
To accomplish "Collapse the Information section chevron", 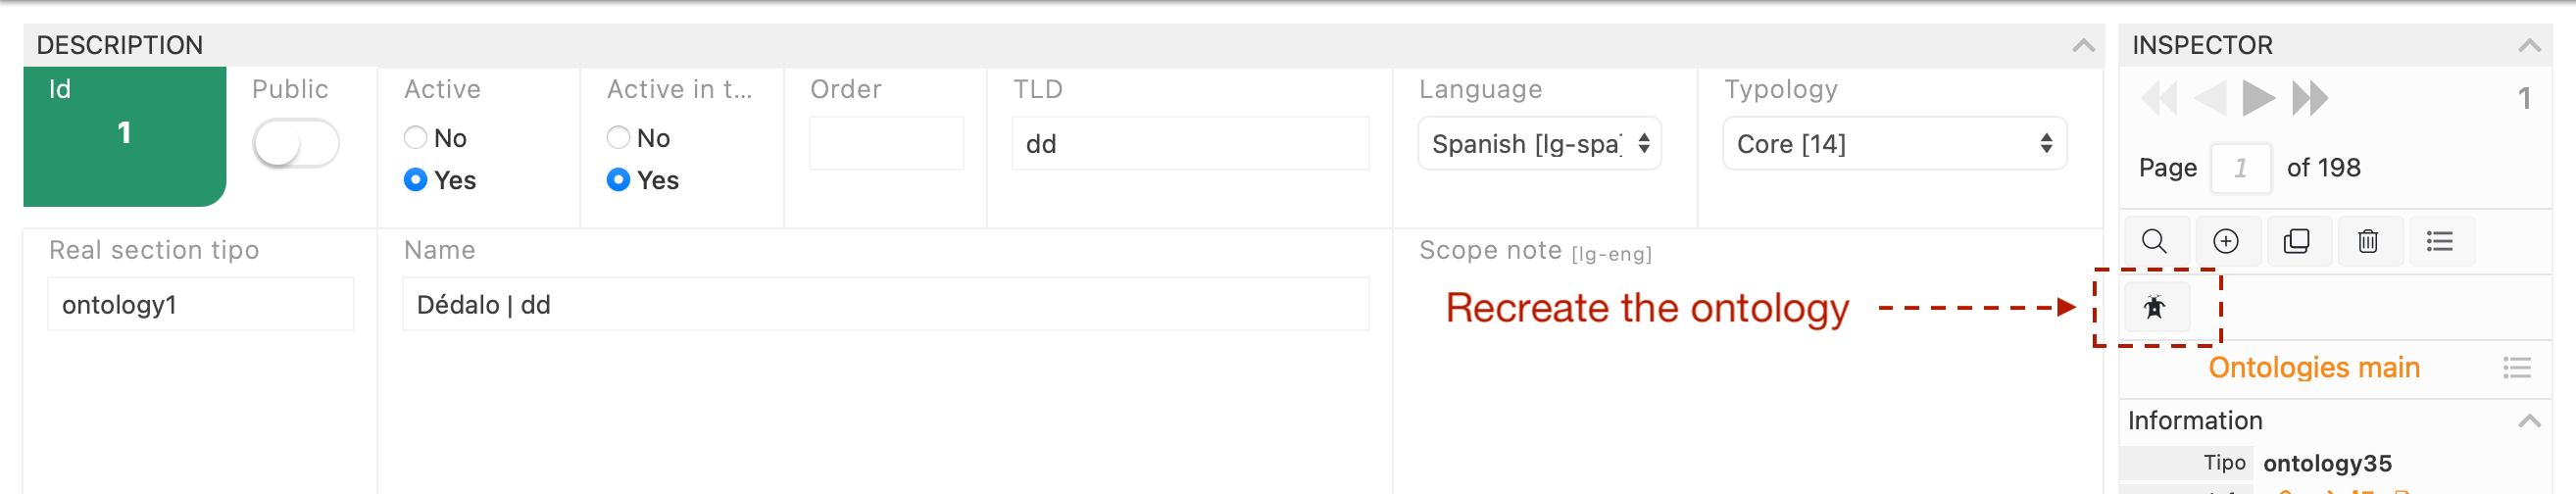I will (2529, 421).
